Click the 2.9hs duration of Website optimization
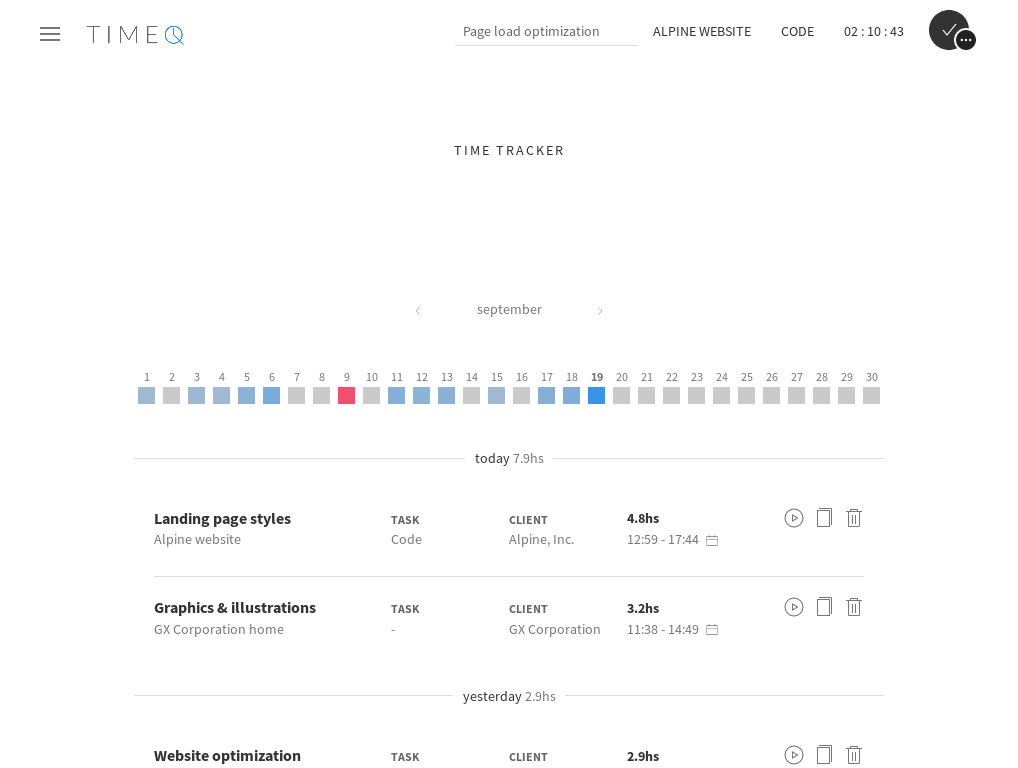This screenshot has width=1018, height=768. [x=643, y=756]
